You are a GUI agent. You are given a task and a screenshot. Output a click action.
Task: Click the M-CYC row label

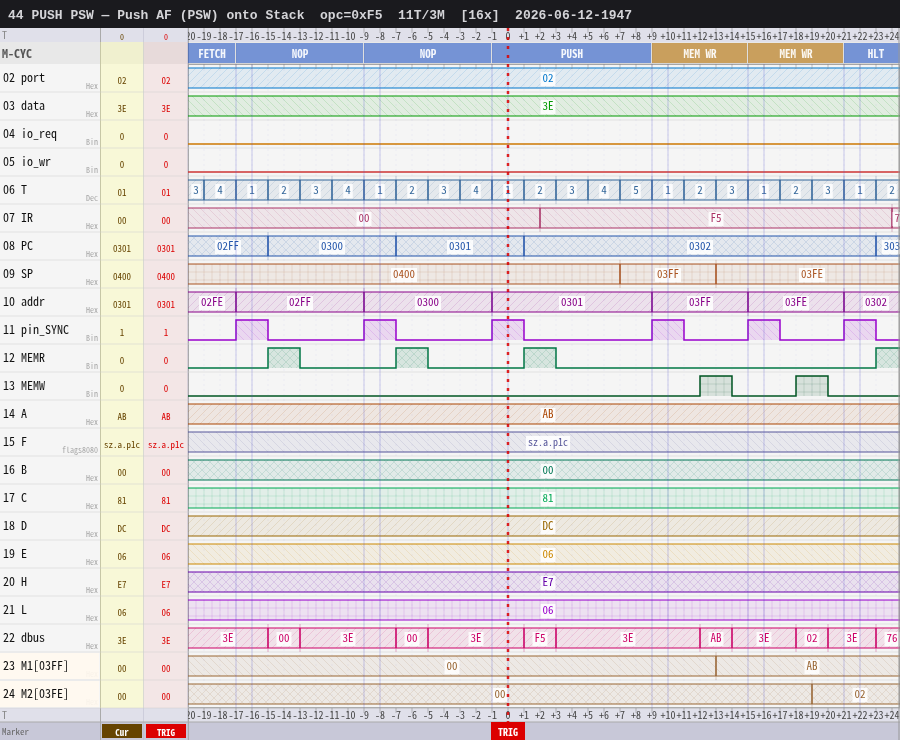pyautogui.click(x=17, y=54)
